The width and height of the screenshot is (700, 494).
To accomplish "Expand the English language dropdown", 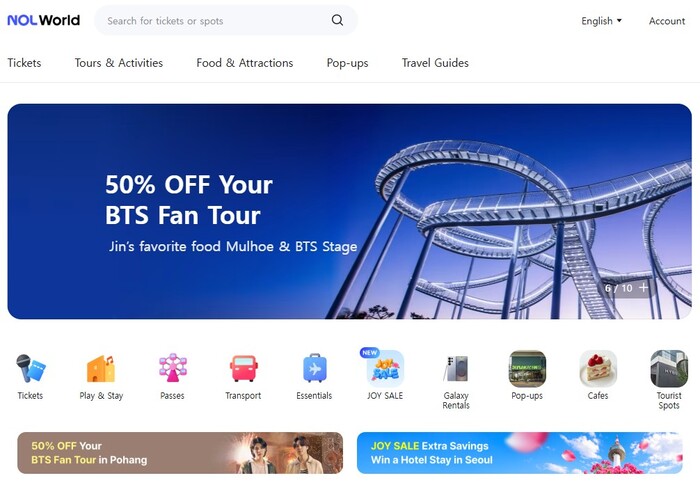I will (601, 21).
